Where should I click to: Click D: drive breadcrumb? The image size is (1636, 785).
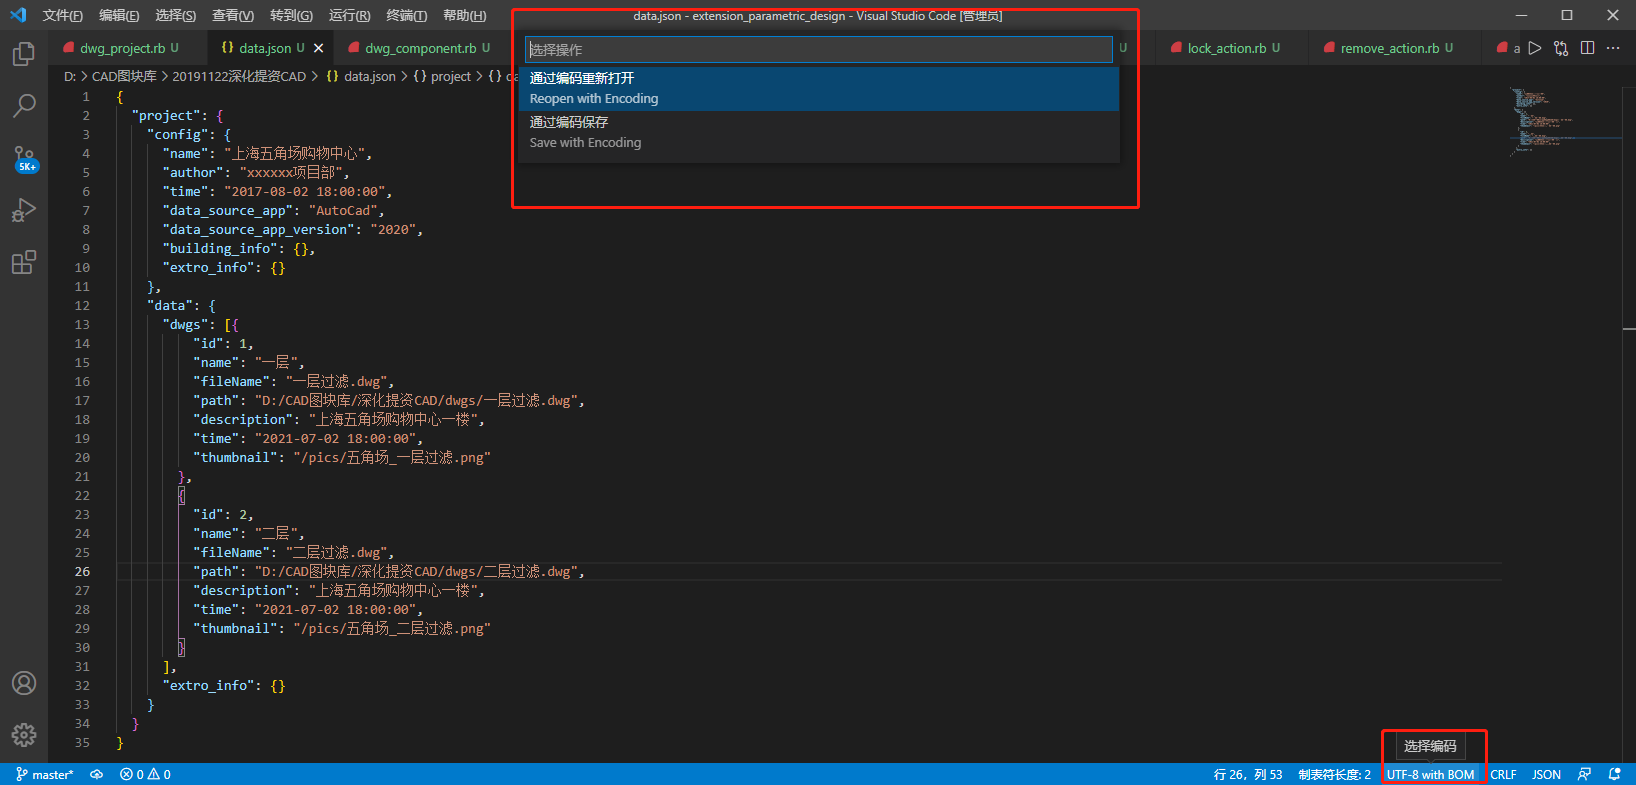tap(70, 76)
